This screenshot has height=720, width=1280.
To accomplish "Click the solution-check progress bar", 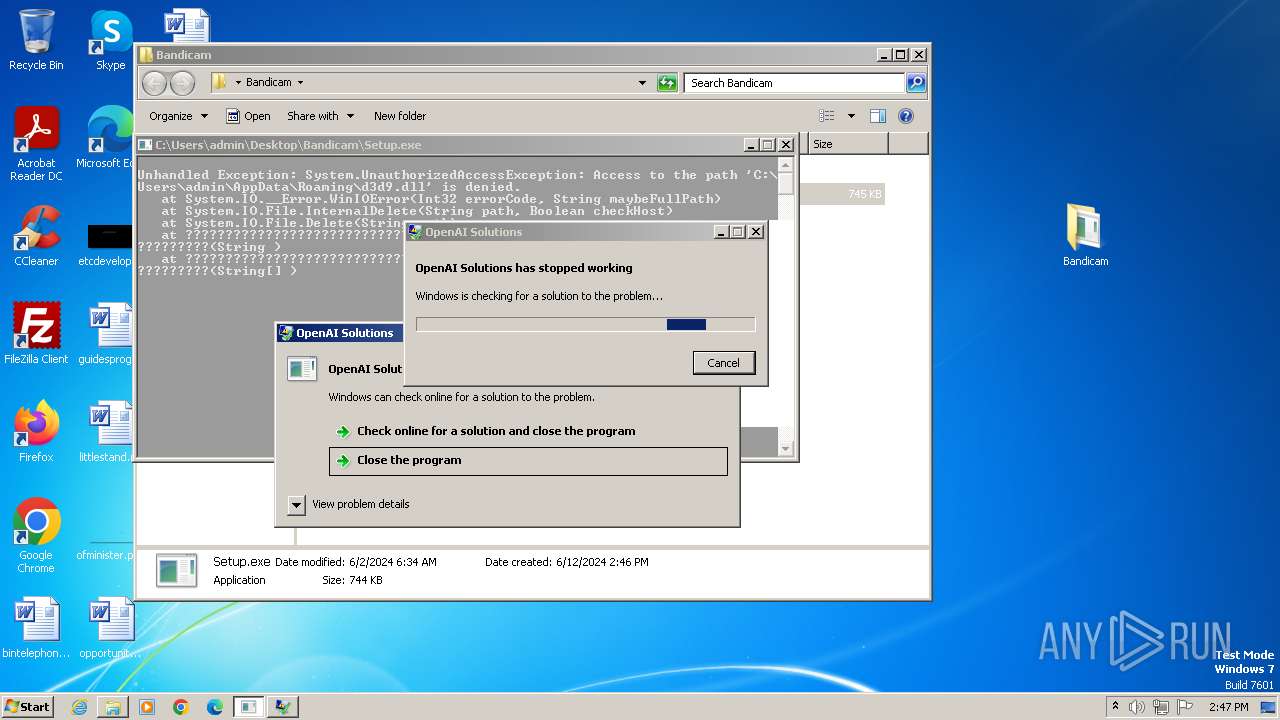I will pos(585,324).
